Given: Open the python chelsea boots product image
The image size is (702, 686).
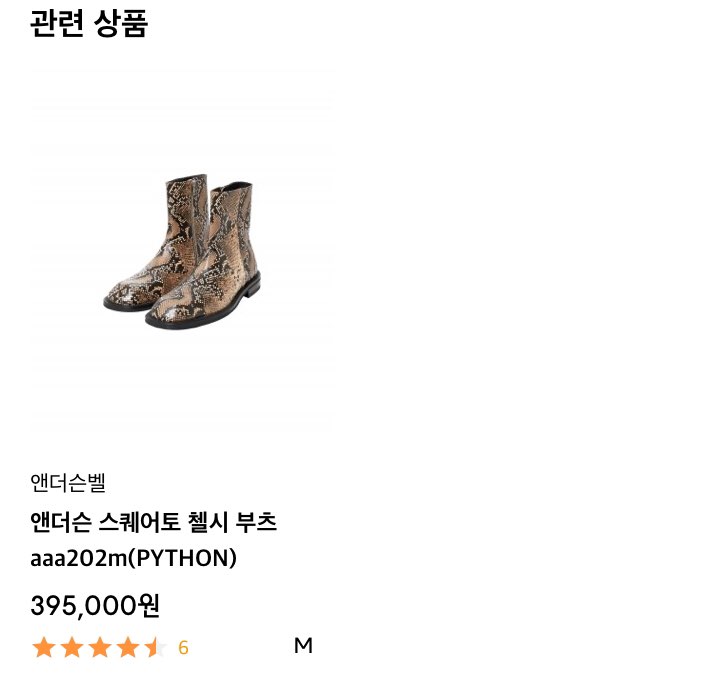Looking at the screenshot, I should (x=181, y=251).
